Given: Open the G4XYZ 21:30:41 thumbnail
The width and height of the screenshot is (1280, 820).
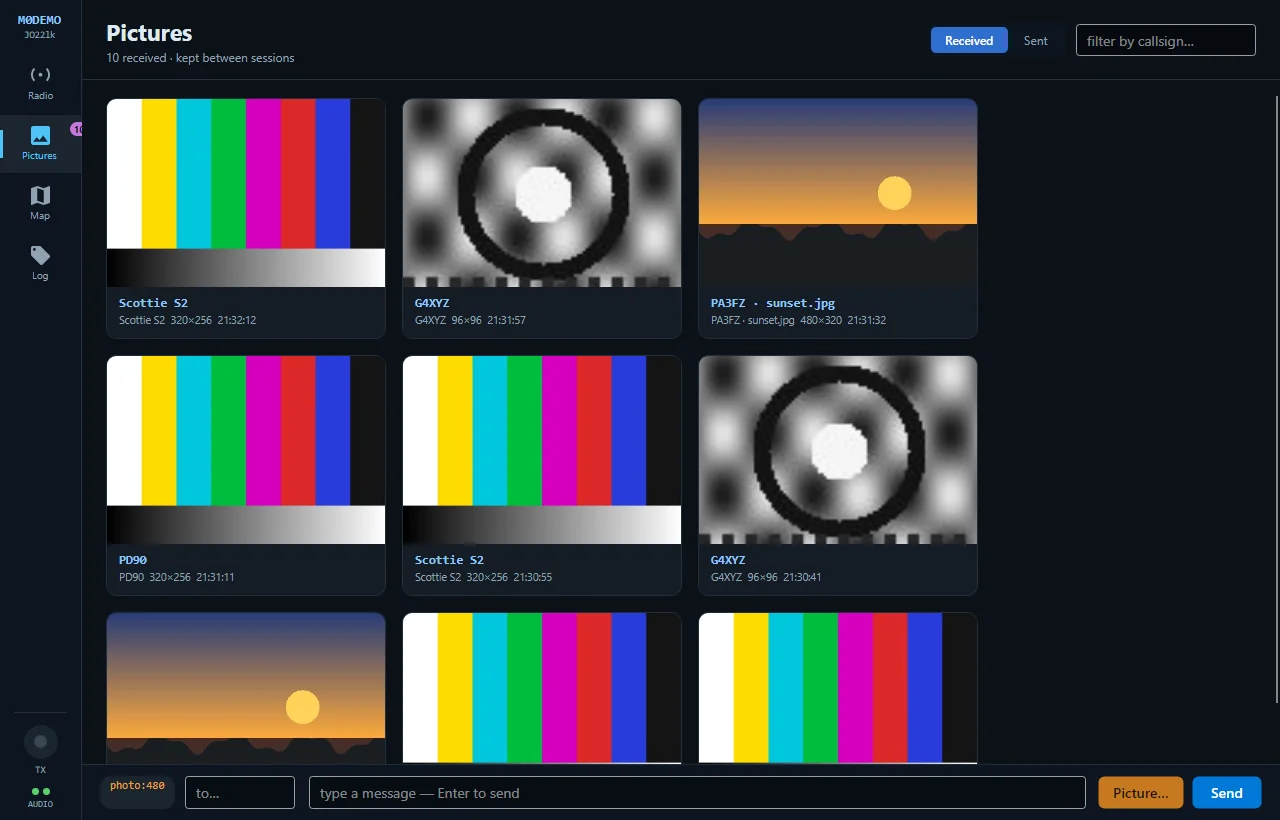Looking at the screenshot, I should pyautogui.click(x=838, y=450).
